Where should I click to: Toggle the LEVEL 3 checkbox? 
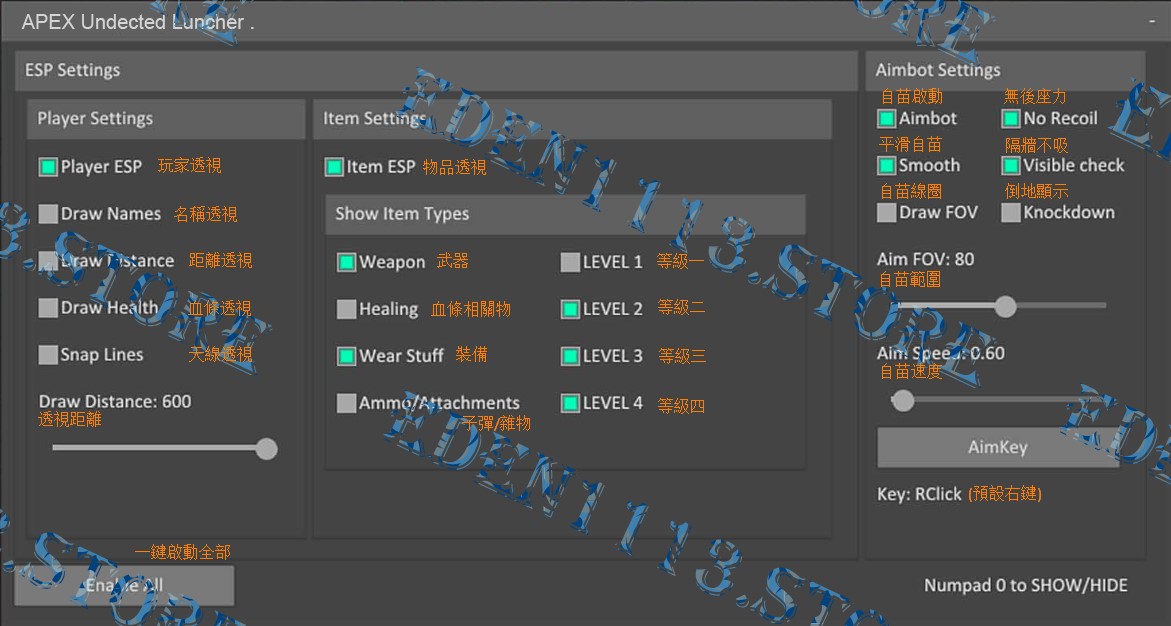pos(570,356)
